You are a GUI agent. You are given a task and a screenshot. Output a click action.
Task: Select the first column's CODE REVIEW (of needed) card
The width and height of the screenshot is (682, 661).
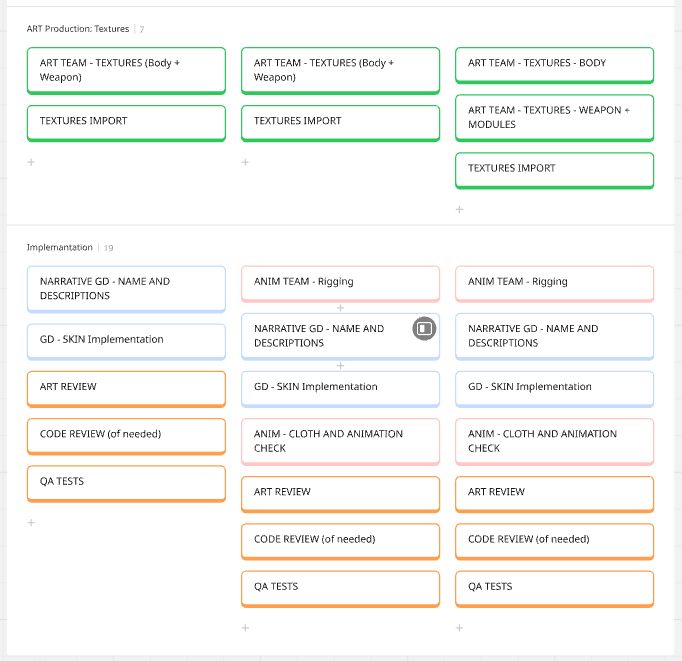tap(126, 435)
